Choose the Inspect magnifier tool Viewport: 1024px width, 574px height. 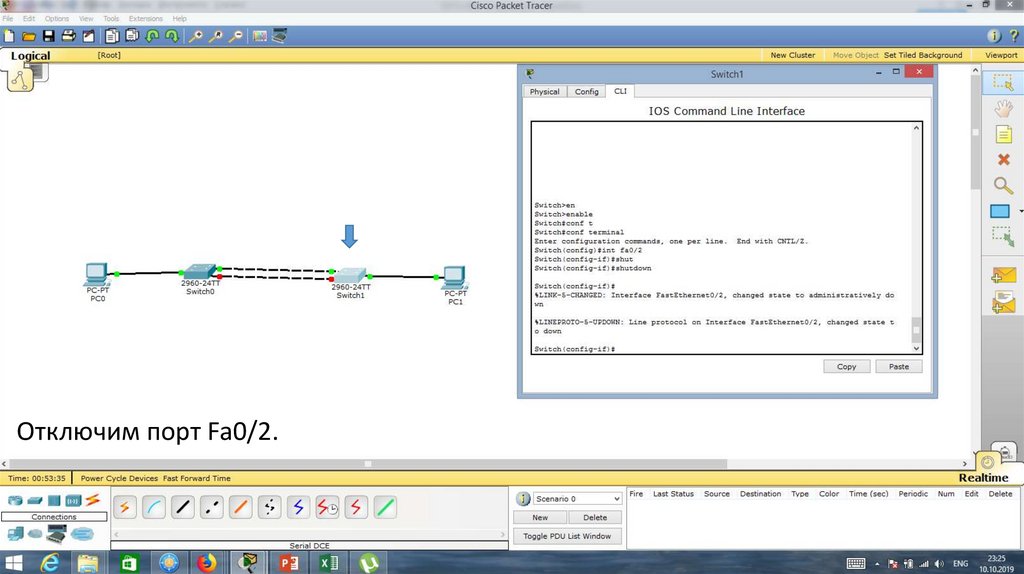click(x=1003, y=185)
